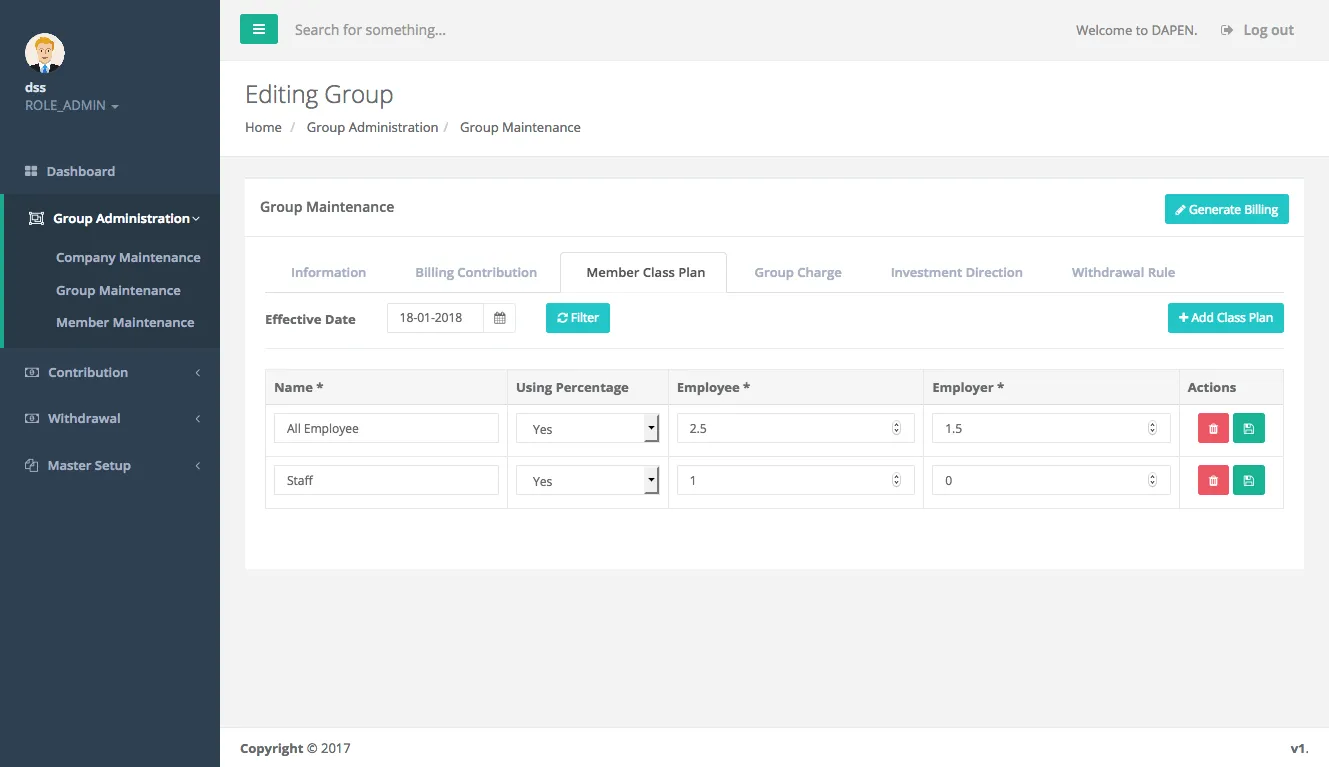Click the Effective Date input field
The width and height of the screenshot is (1329, 767).
(435, 318)
